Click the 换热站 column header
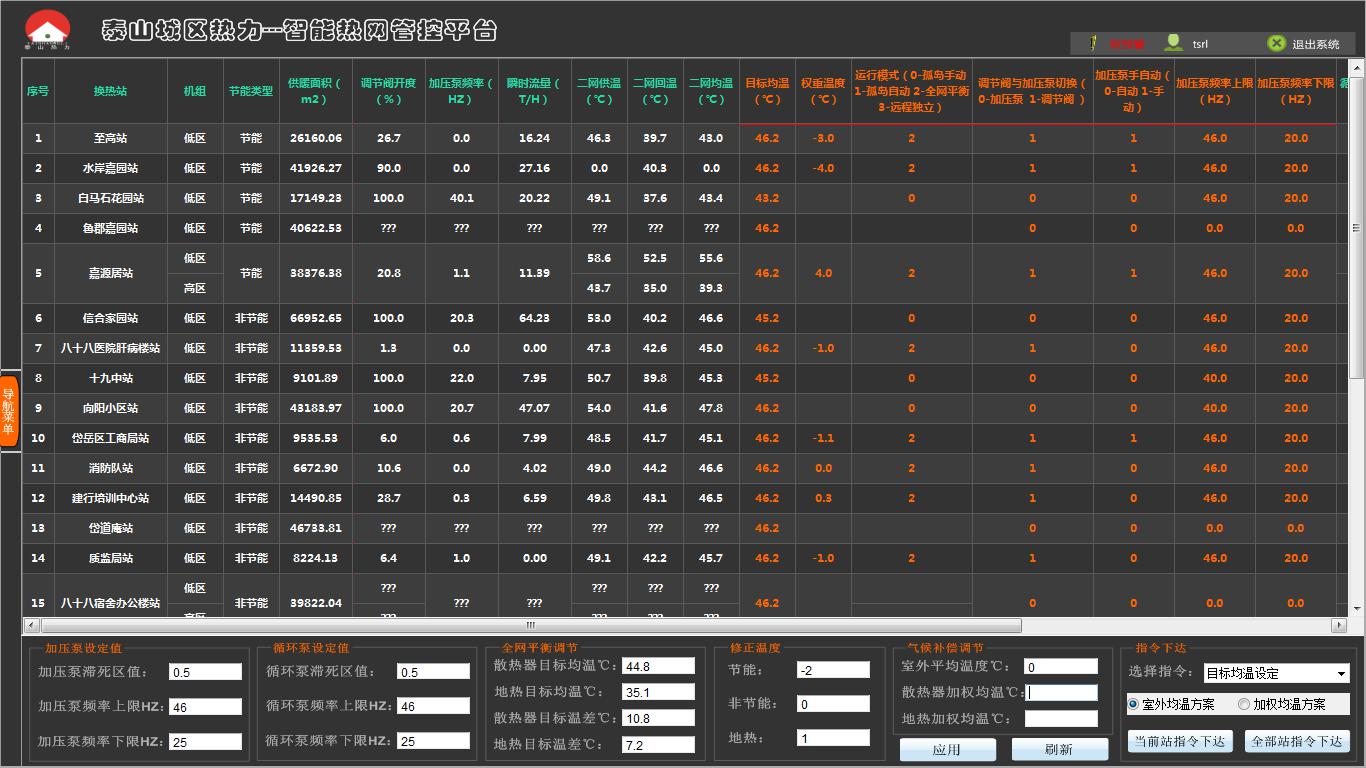The image size is (1366, 768). coord(110,91)
